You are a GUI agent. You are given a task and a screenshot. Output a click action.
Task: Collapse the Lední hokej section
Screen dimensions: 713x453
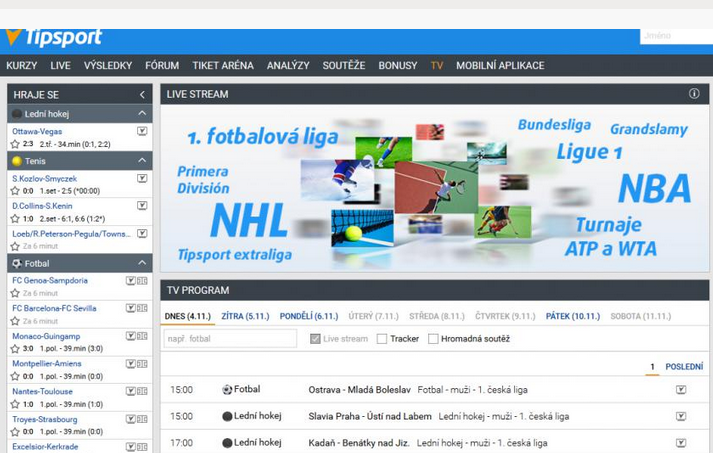click(x=142, y=113)
